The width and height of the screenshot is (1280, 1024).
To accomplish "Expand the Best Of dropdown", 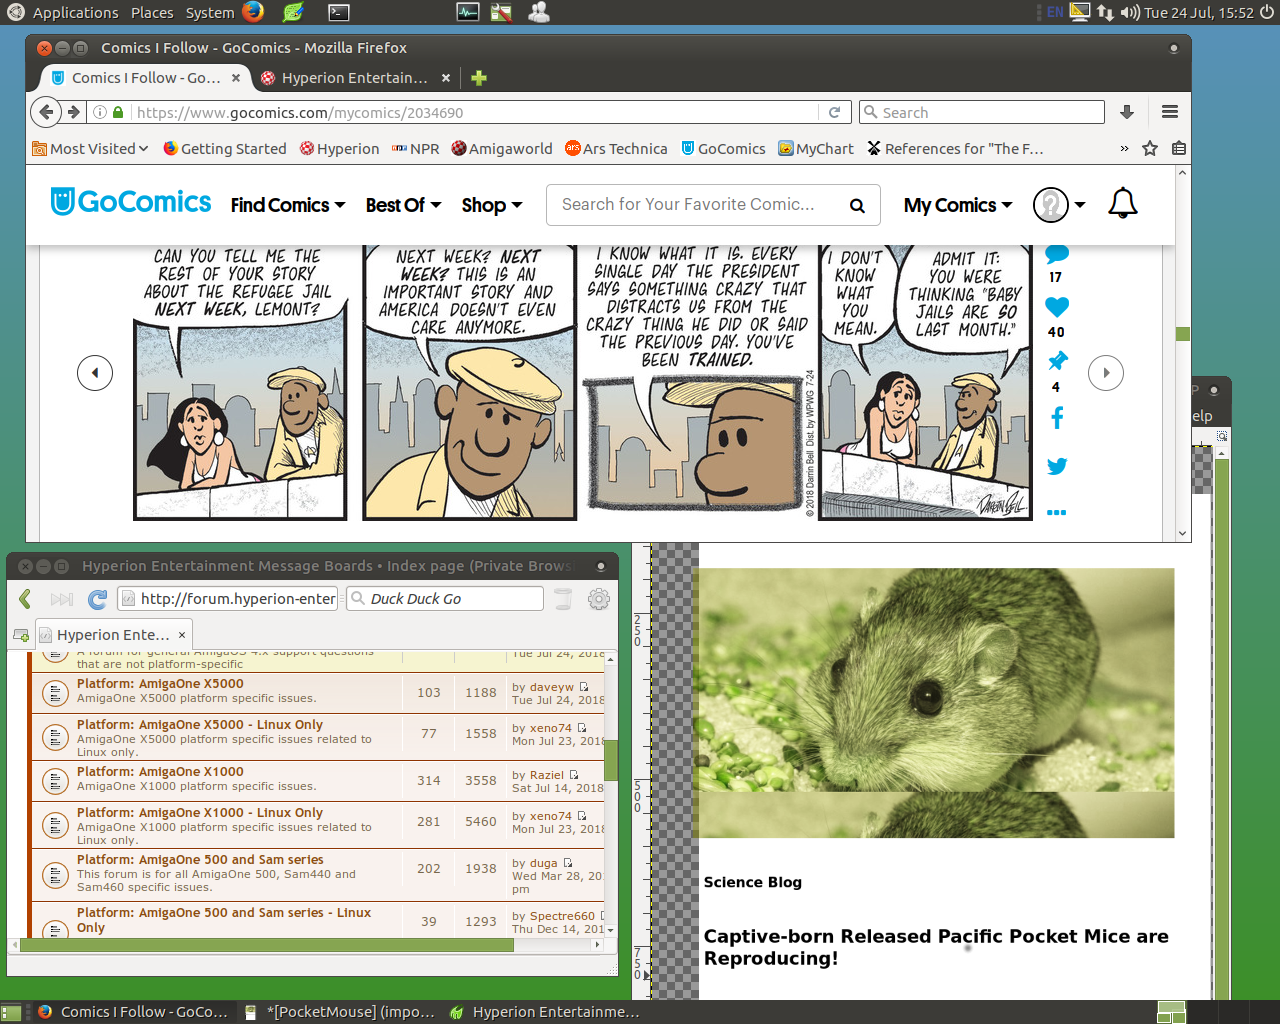I will (403, 205).
